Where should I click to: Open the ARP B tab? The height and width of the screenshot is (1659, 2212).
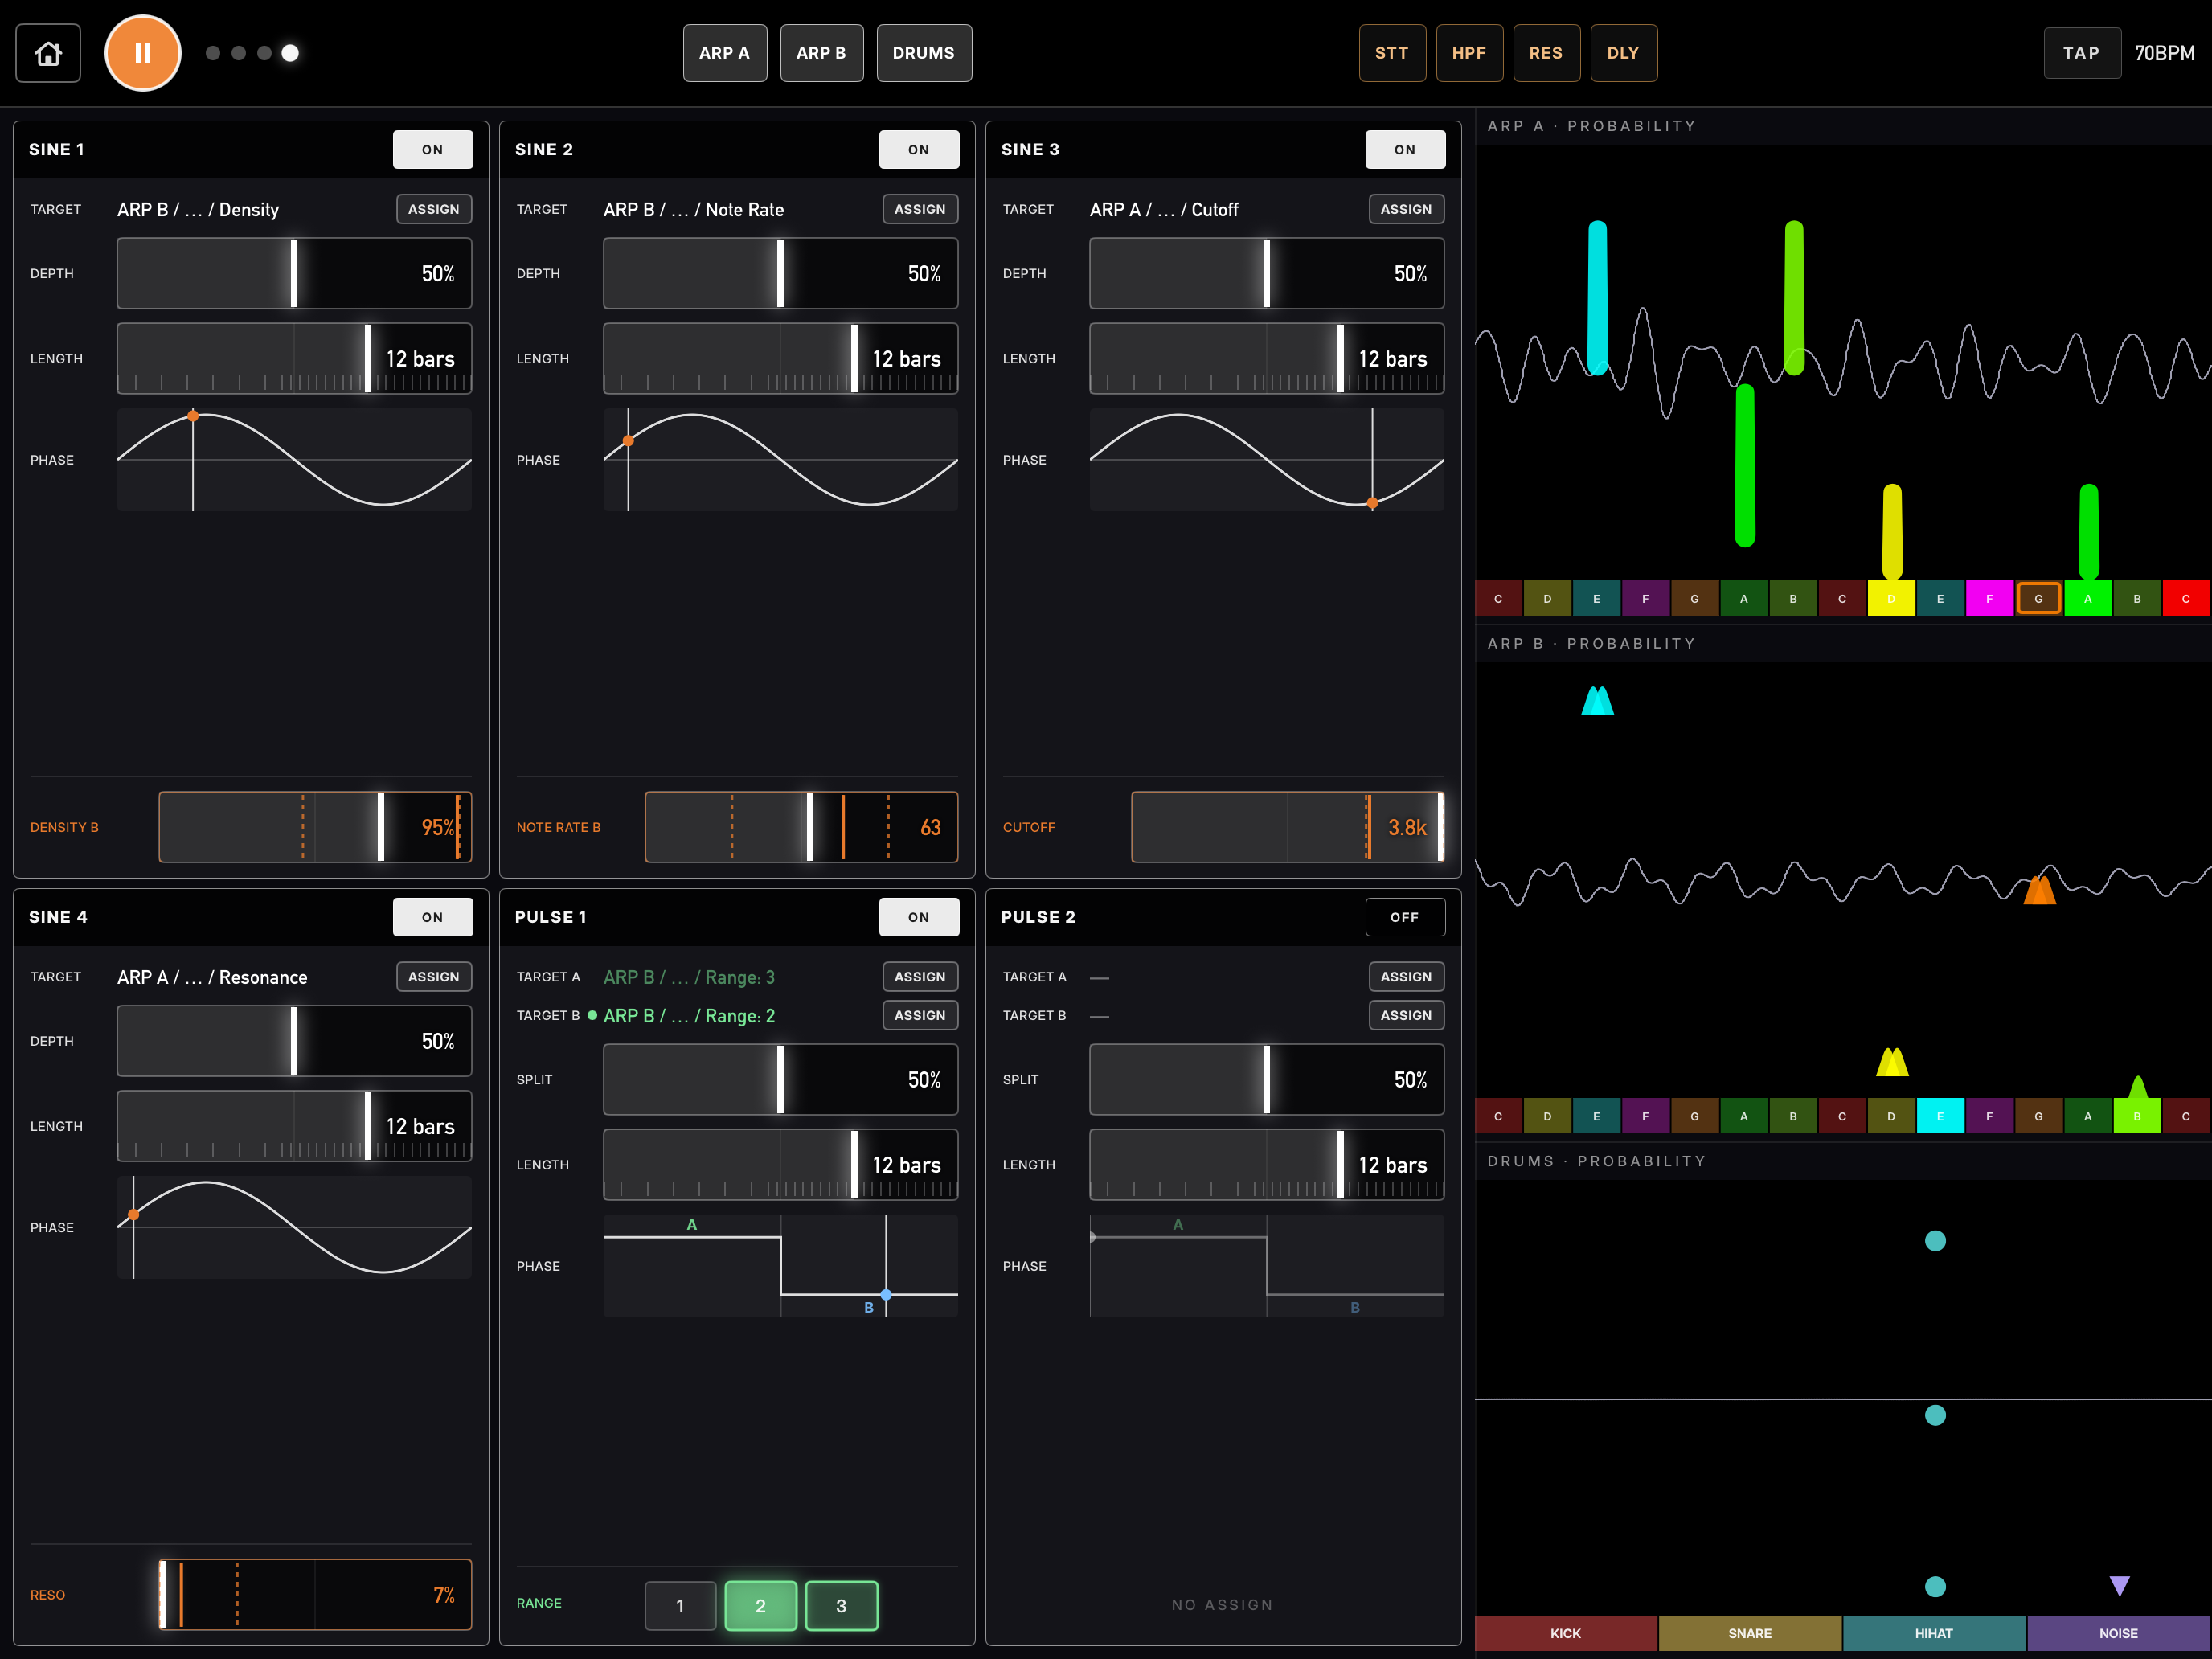point(821,53)
